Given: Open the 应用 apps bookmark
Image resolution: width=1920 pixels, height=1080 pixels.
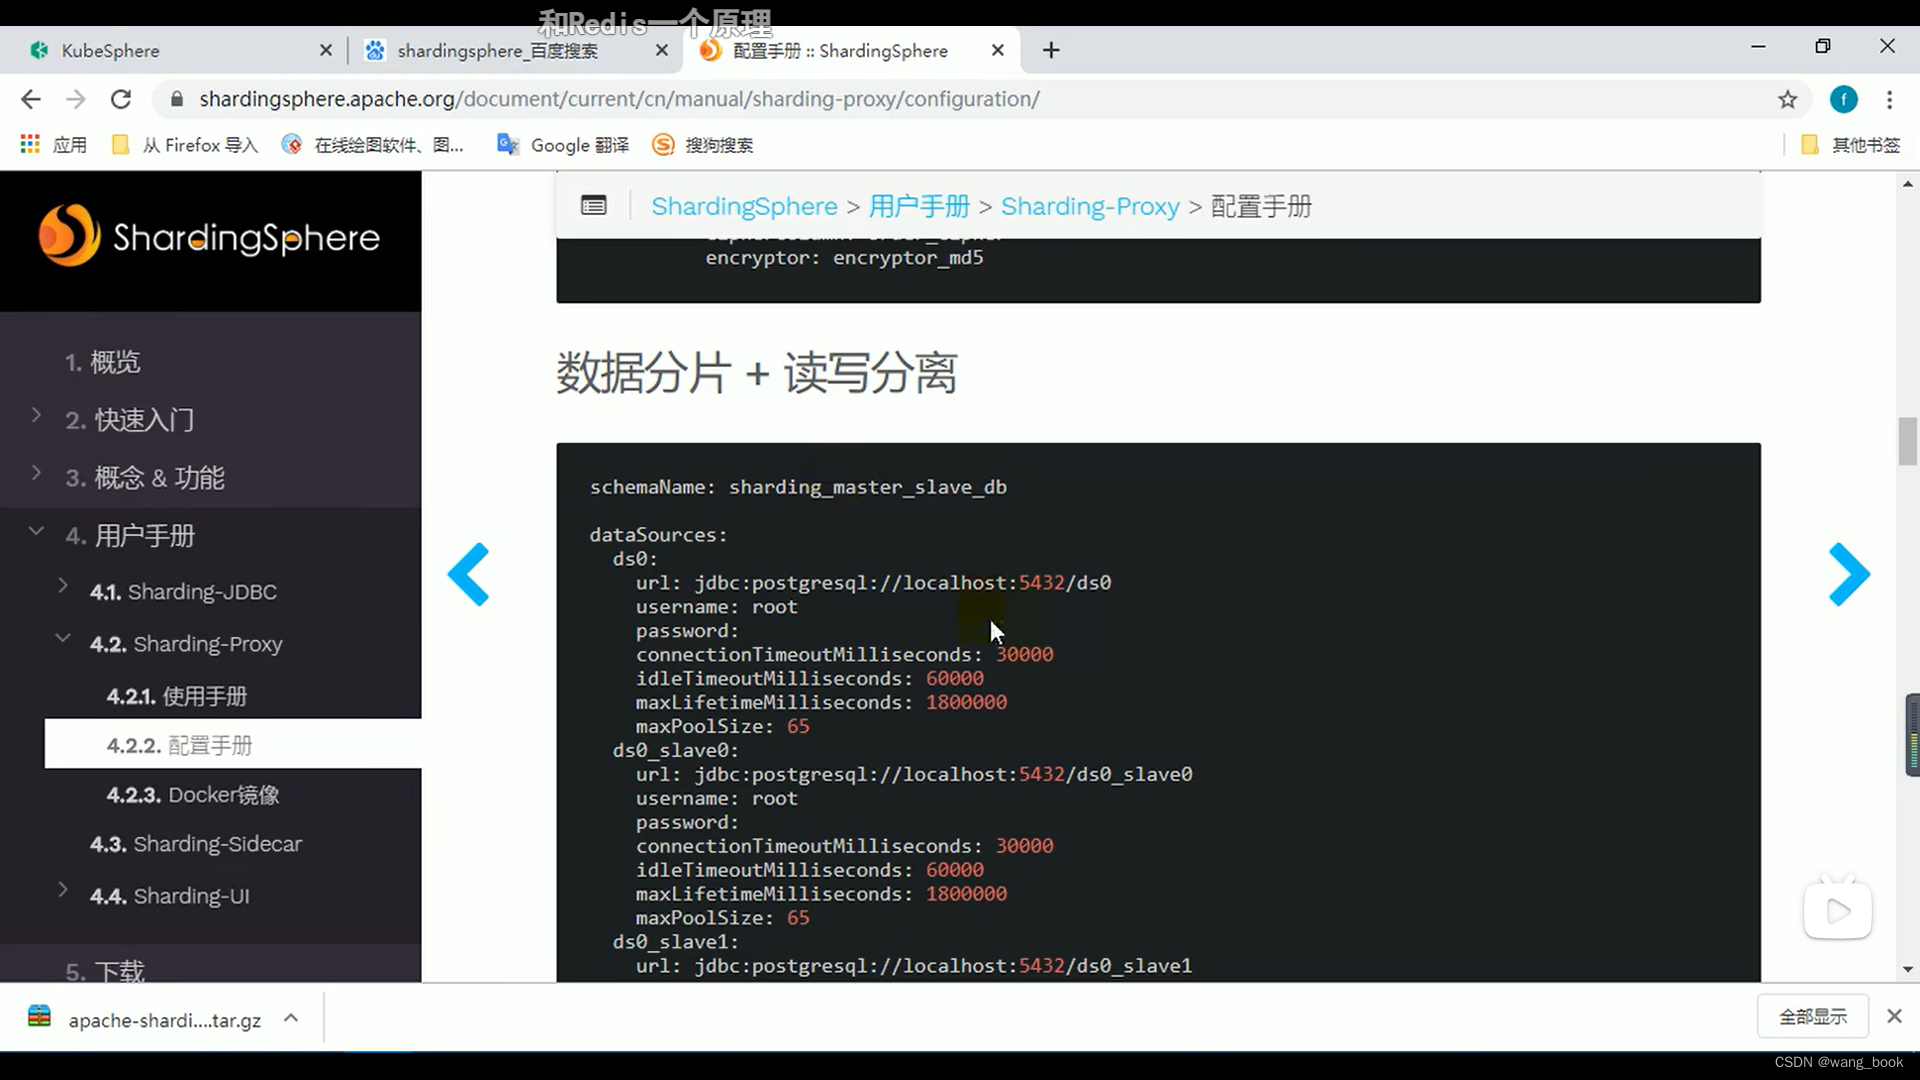Looking at the screenshot, I should [x=54, y=145].
